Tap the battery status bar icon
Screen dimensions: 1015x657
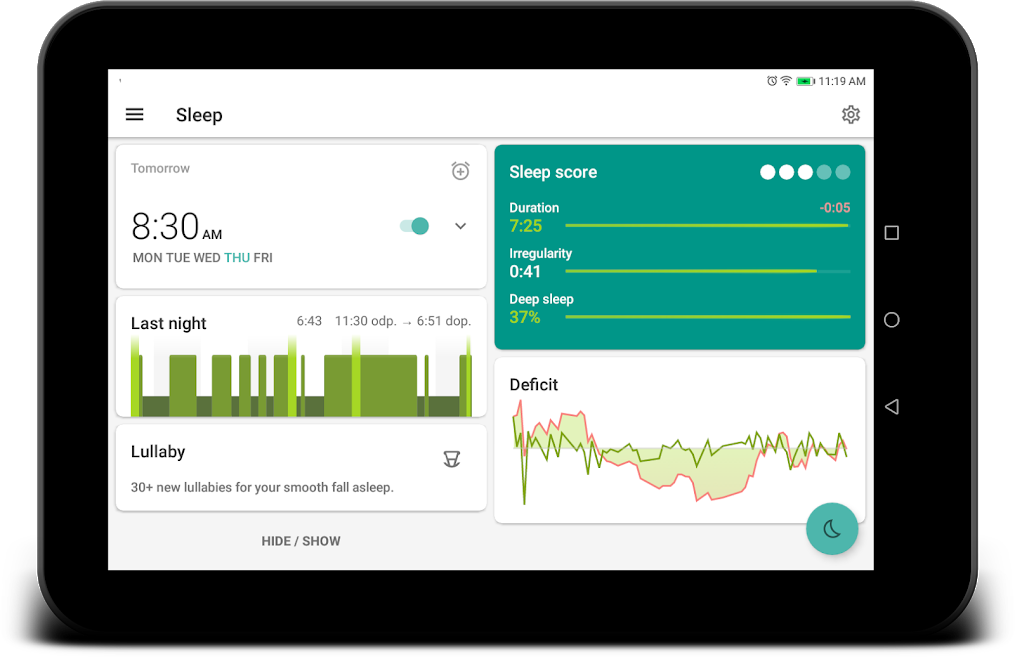[805, 81]
